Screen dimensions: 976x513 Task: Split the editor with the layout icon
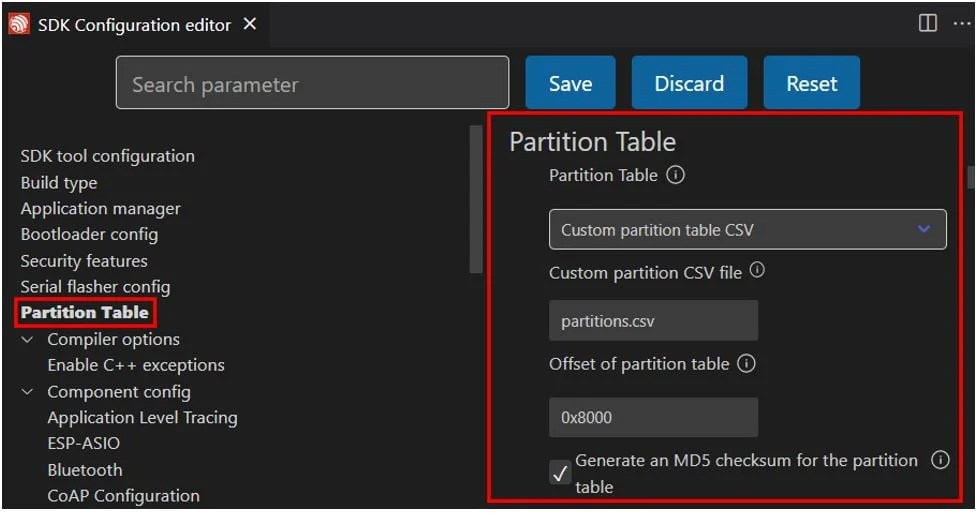[x=927, y=23]
